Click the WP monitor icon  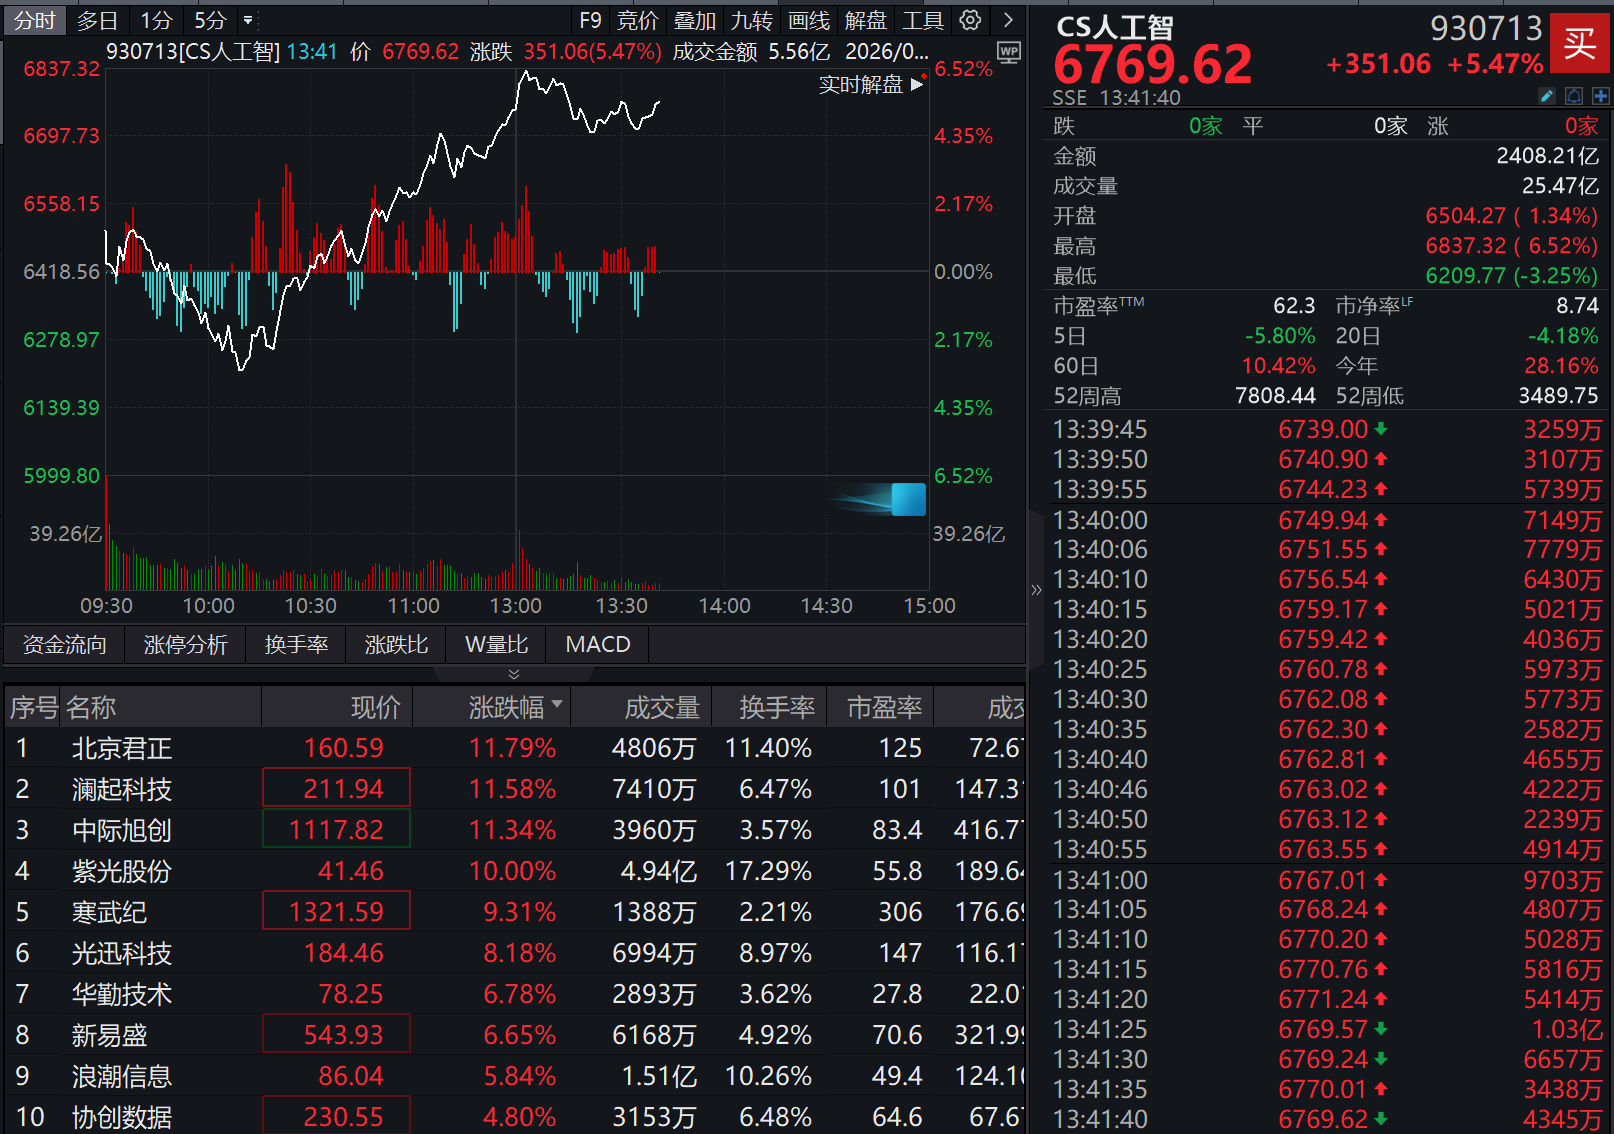1009,53
